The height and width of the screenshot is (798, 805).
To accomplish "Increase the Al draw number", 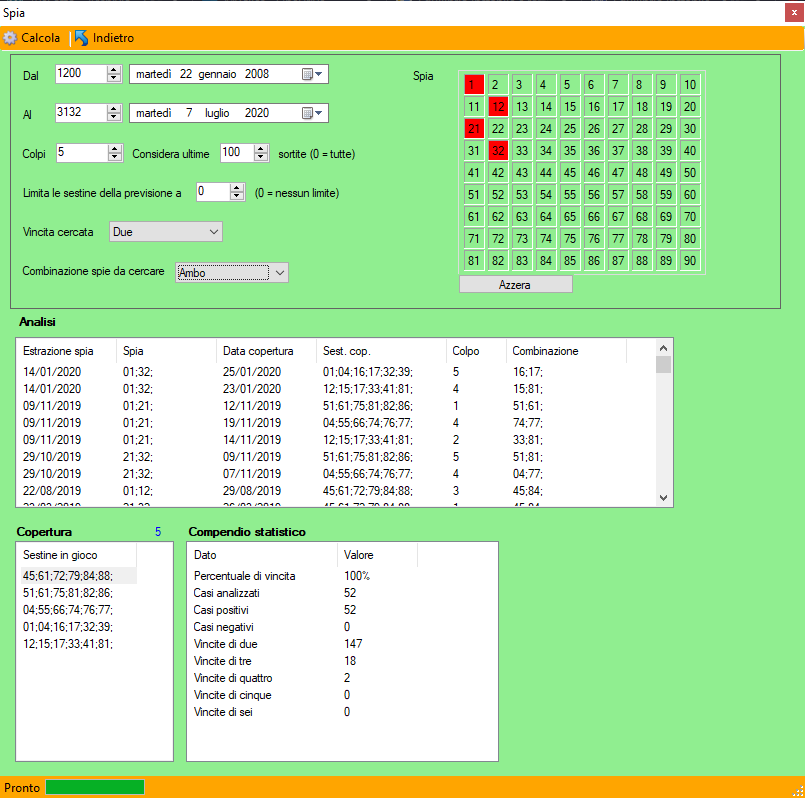I will 114,109.
